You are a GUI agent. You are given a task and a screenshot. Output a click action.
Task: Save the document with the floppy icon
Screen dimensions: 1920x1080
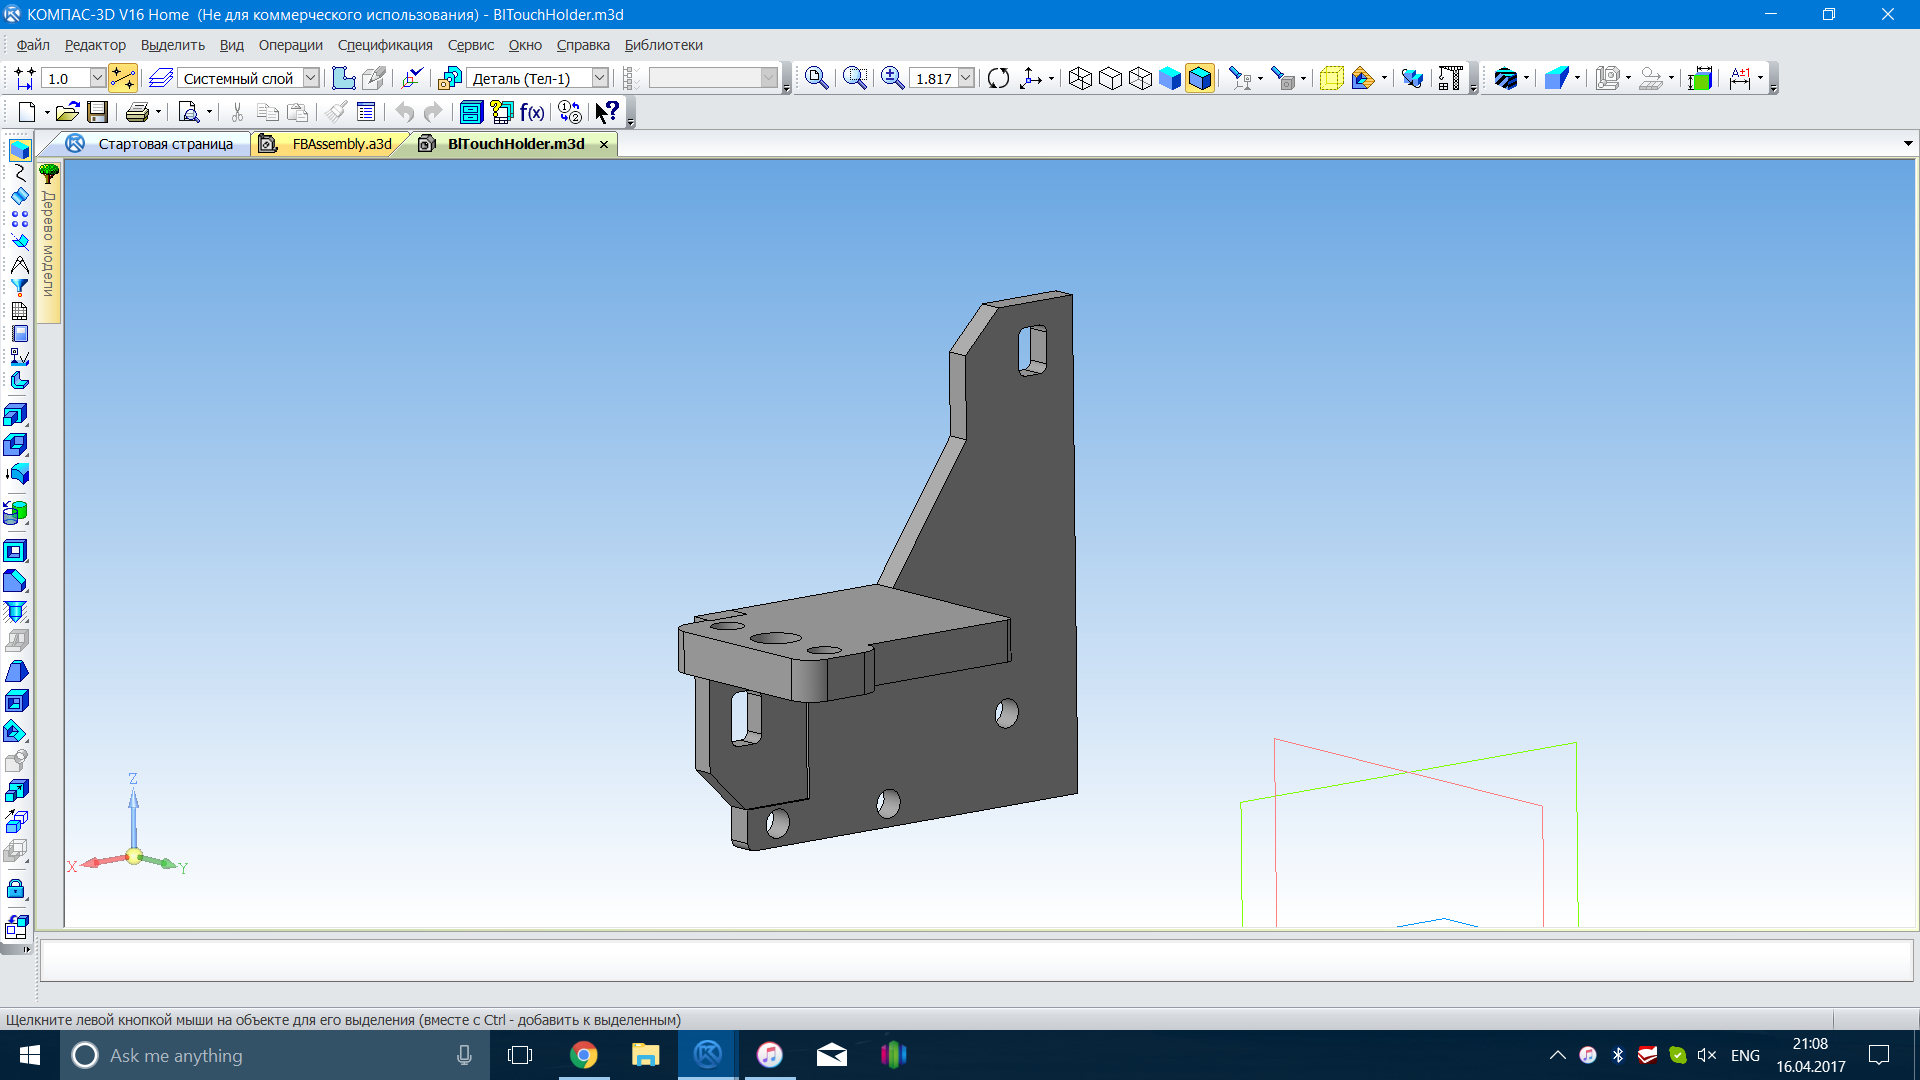pyautogui.click(x=97, y=112)
